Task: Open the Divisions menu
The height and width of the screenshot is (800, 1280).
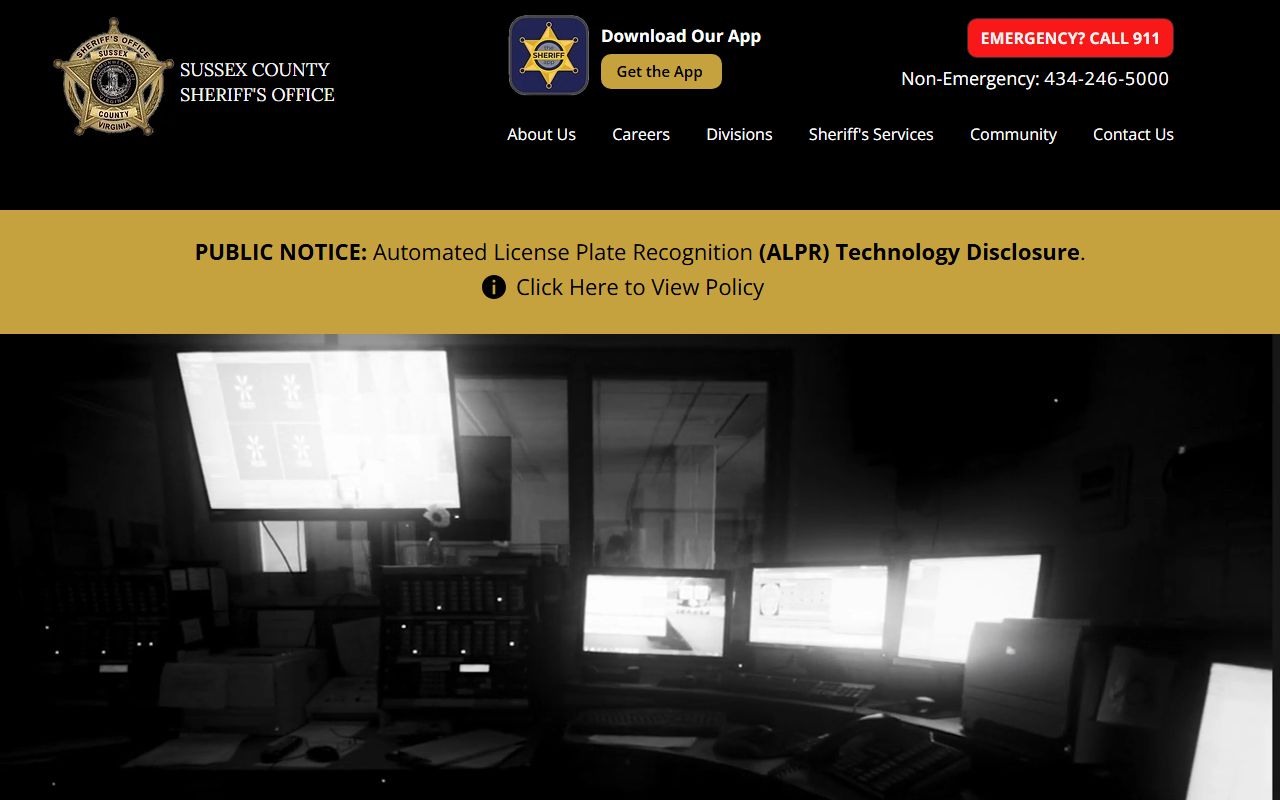Action: (739, 134)
